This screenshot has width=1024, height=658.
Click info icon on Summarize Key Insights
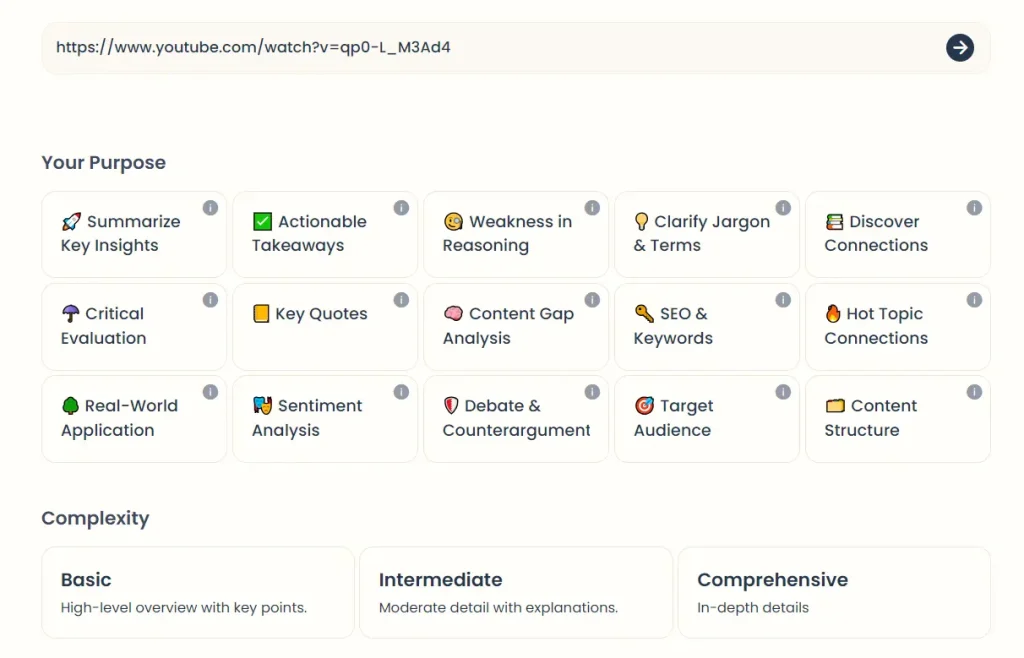[210, 208]
